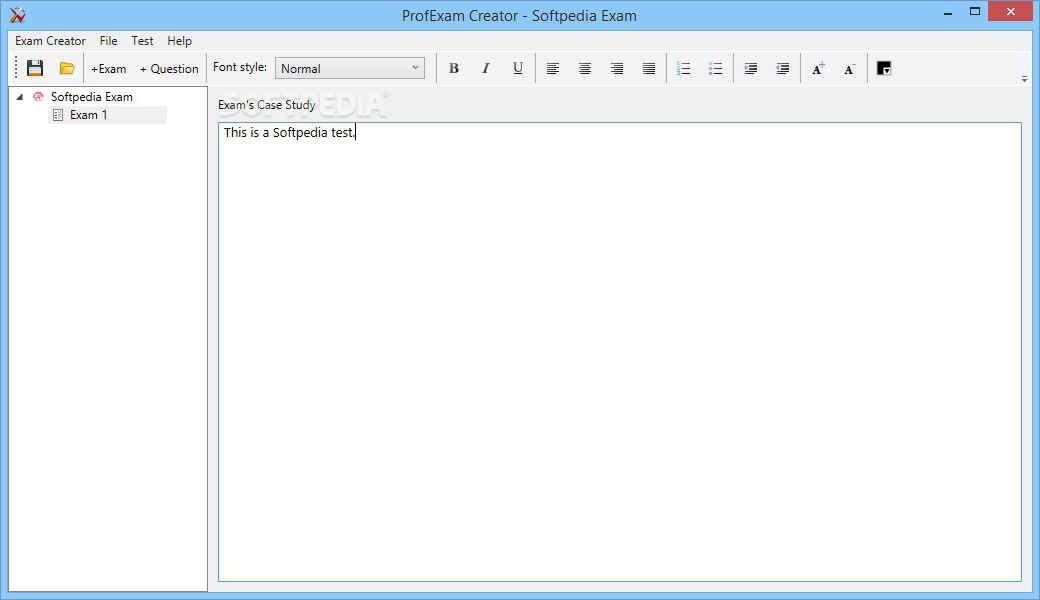The width and height of the screenshot is (1040, 600).
Task: Click the + Question button
Action: click(x=169, y=69)
